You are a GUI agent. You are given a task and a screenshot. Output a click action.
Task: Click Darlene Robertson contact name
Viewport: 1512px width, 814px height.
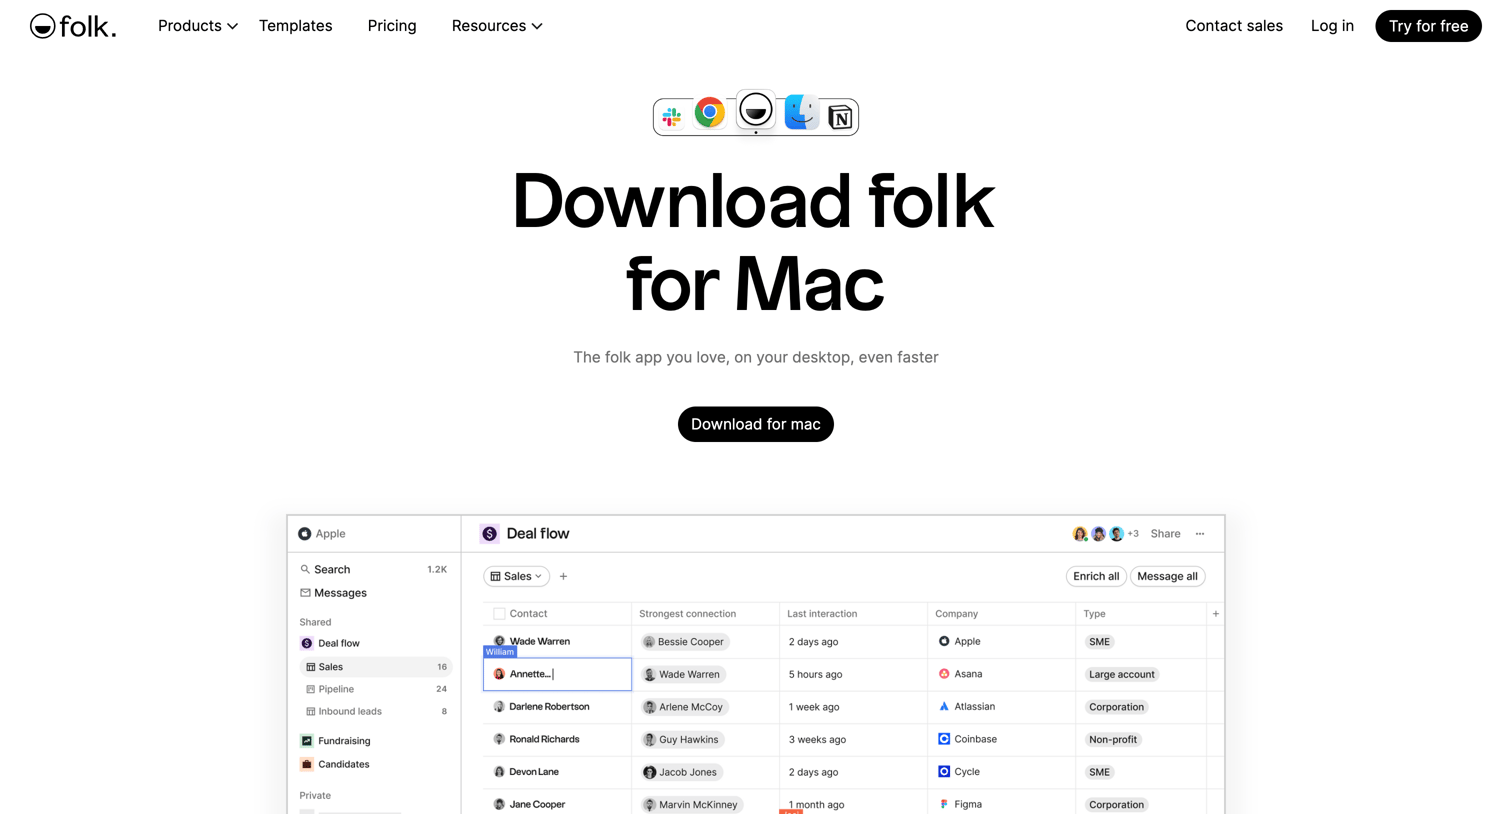click(x=549, y=707)
